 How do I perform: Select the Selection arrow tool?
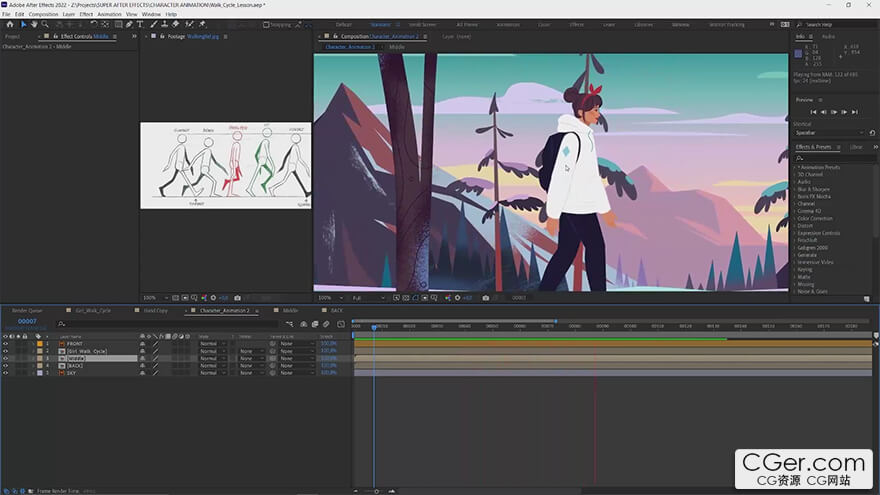(23, 24)
